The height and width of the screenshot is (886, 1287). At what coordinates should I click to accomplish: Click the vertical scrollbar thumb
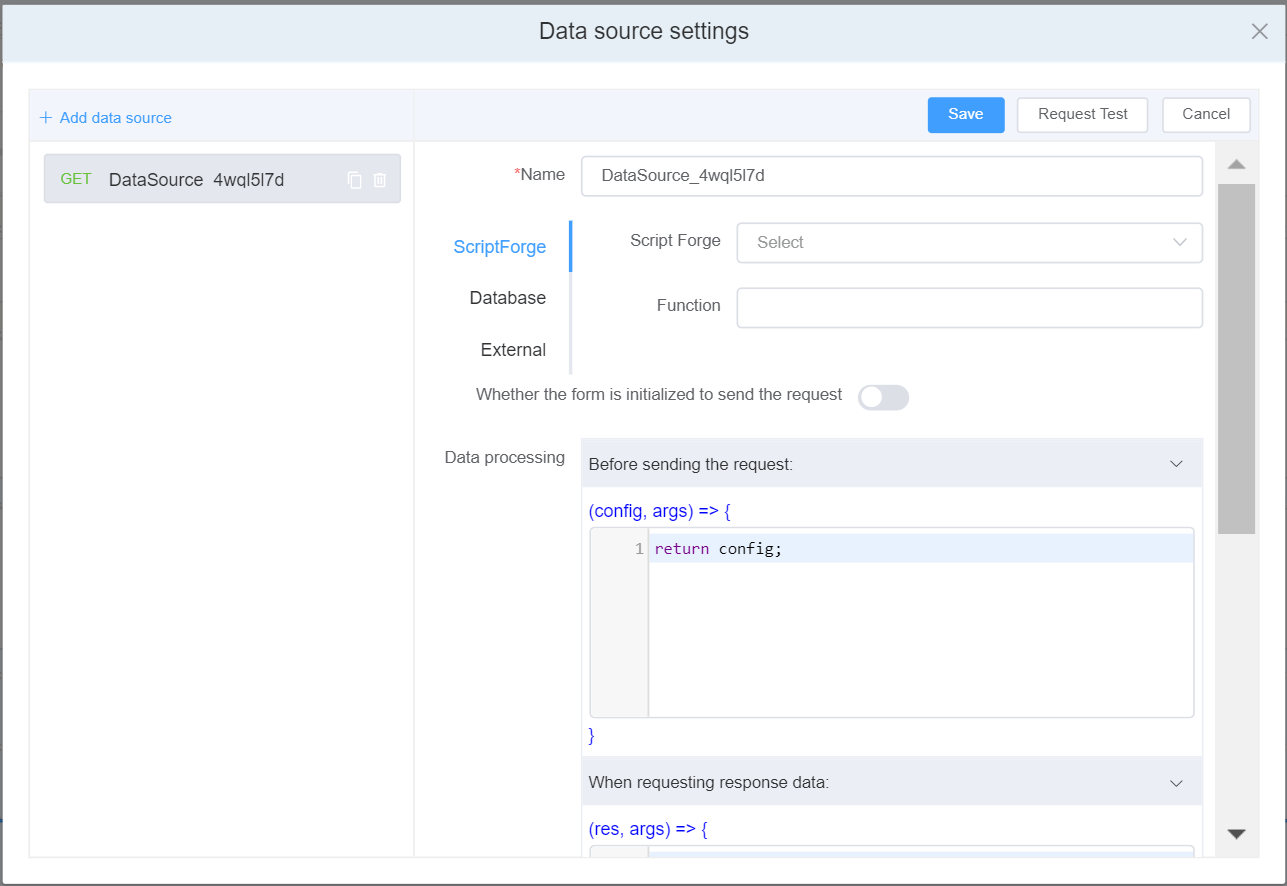(1236, 358)
